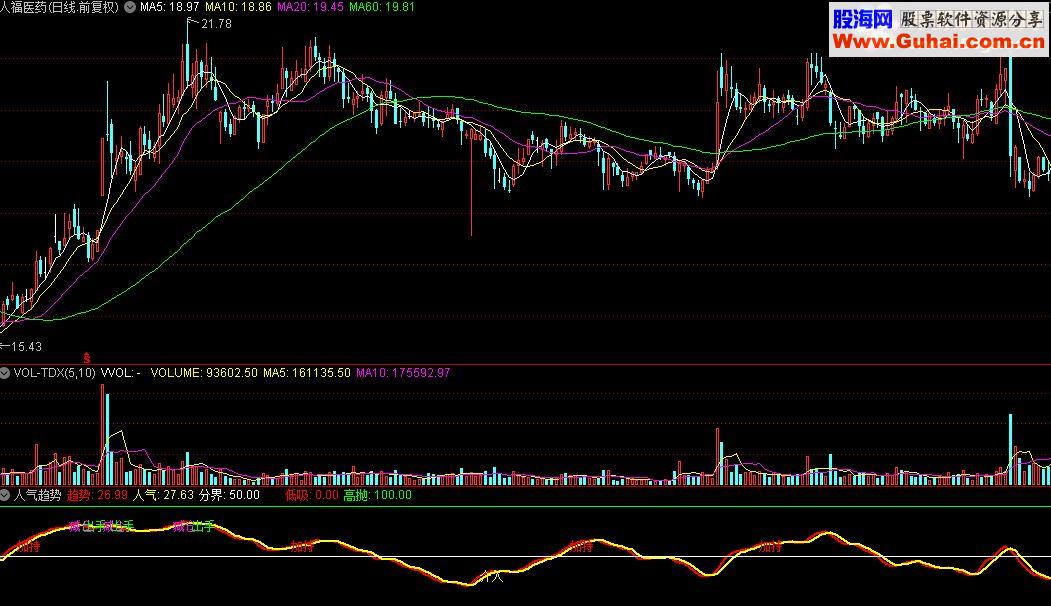Screen dimensions: 1051x606
Task: Click the 趋势: 26.99 value
Action: coord(97,495)
